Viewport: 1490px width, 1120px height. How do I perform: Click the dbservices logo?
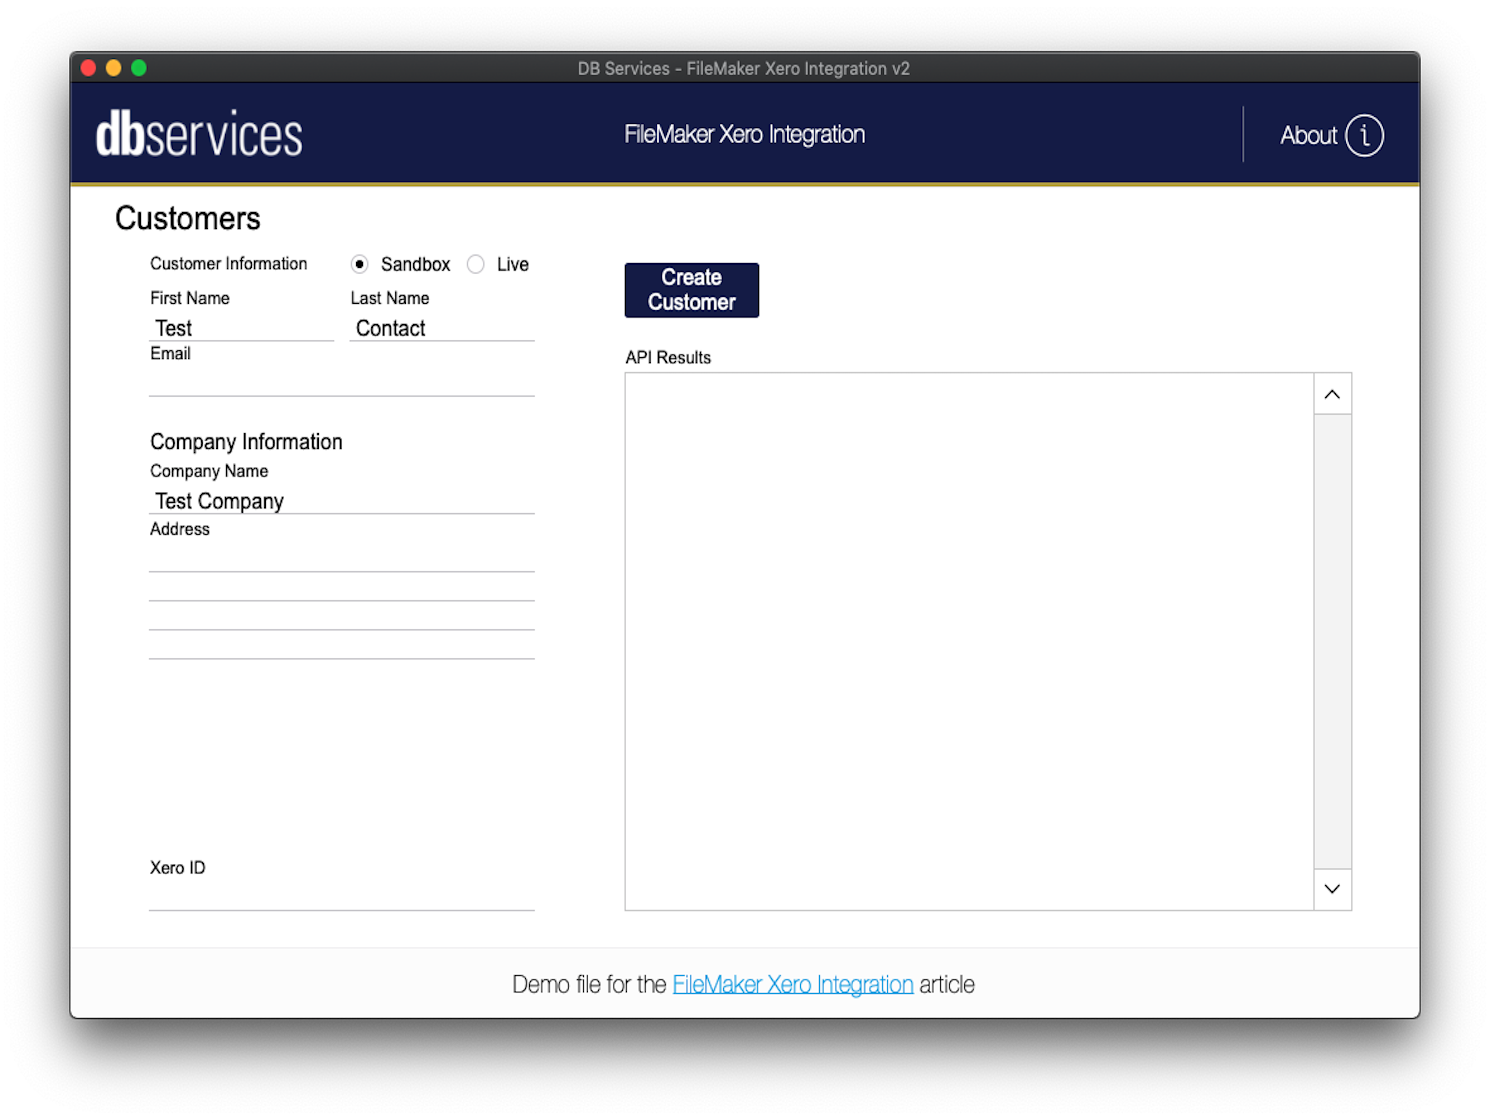coord(199,135)
